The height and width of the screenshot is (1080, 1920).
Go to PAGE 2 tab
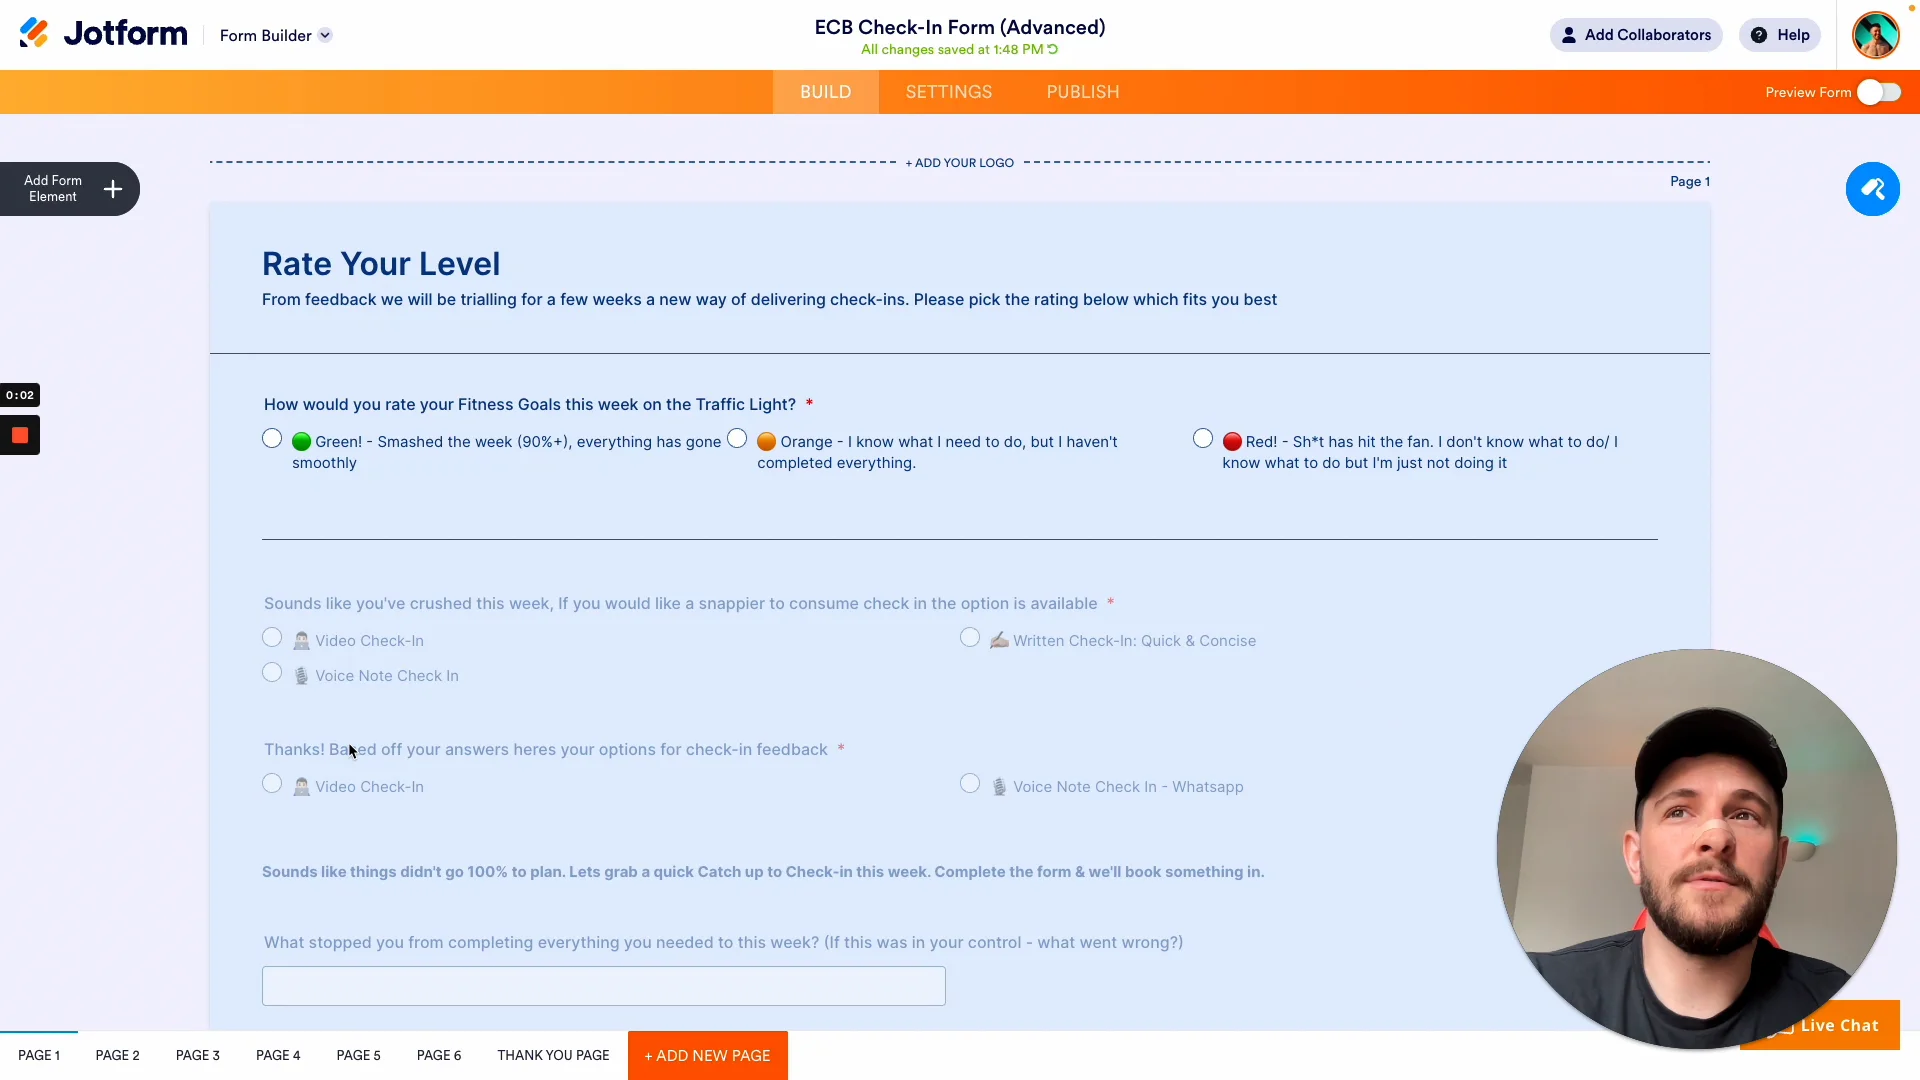coord(118,1055)
